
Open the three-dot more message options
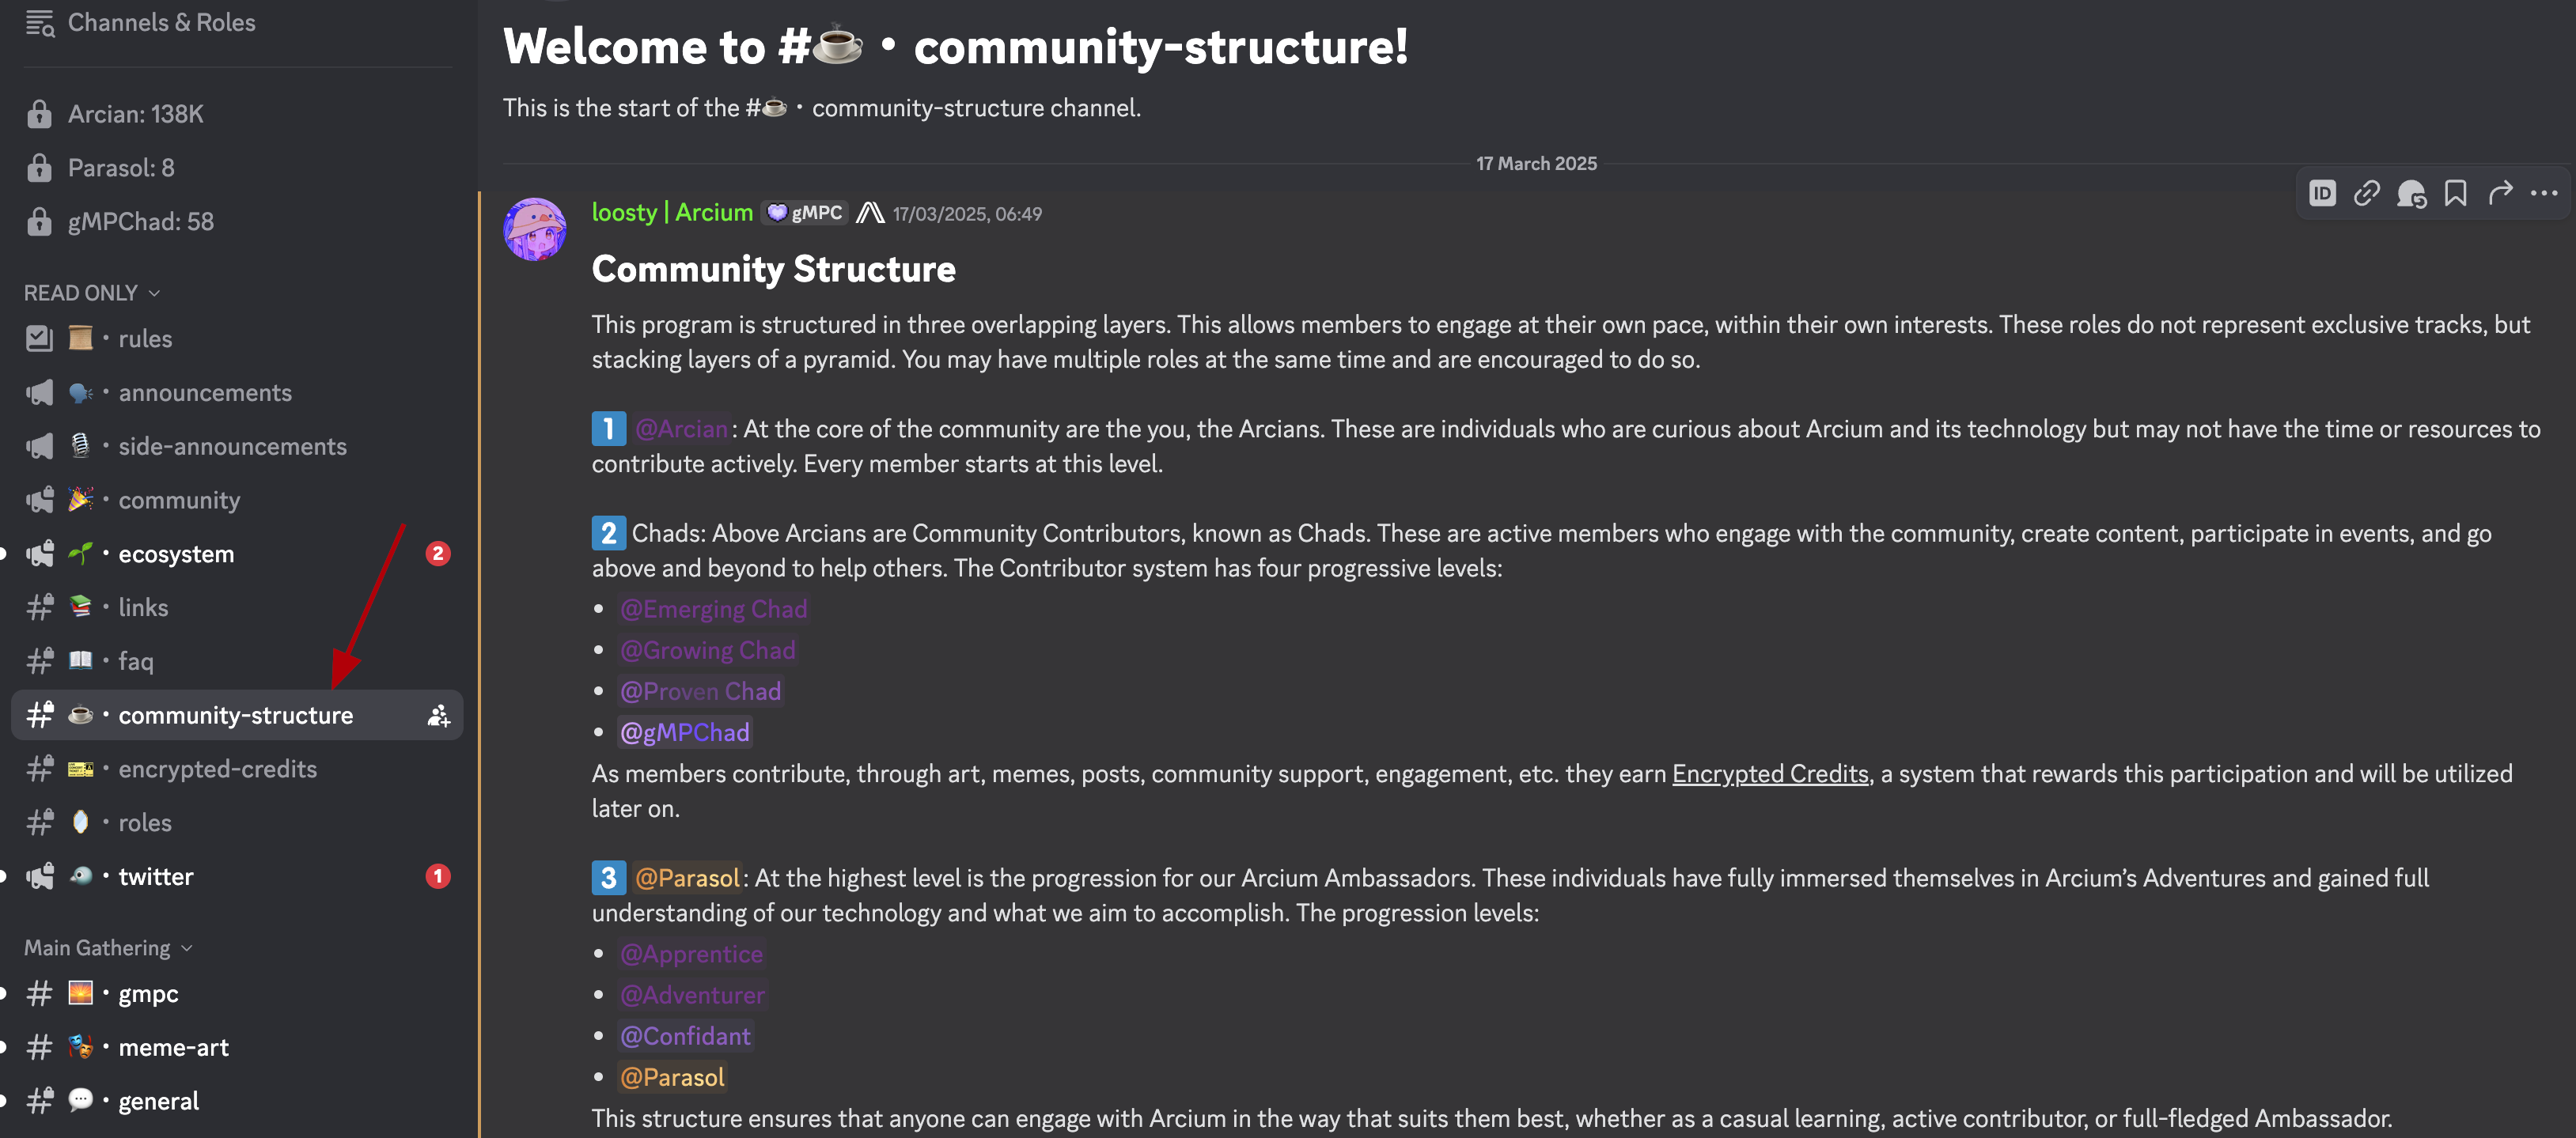[2543, 193]
